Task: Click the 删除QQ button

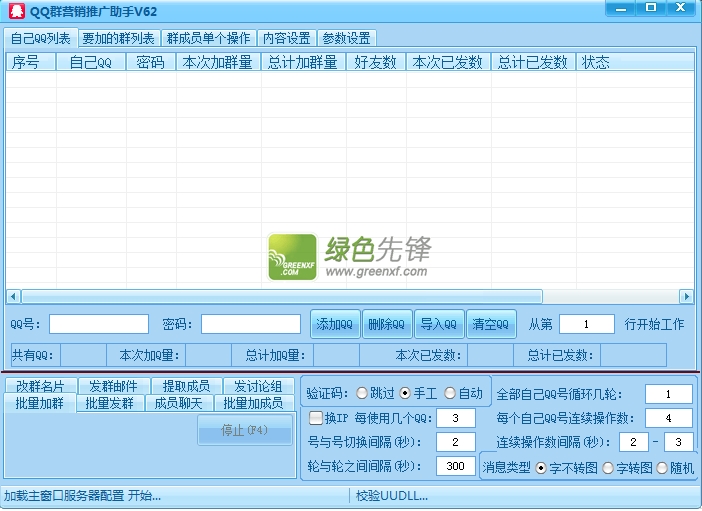Action: tap(387, 324)
